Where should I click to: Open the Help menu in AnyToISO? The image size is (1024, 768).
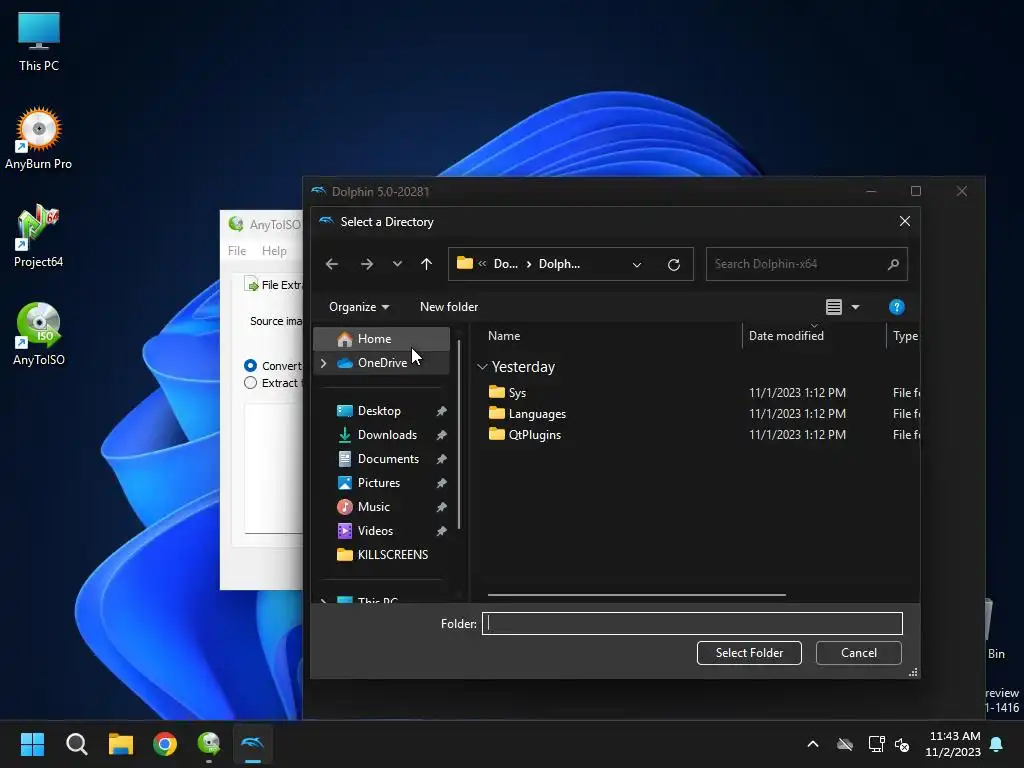click(274, 251)
